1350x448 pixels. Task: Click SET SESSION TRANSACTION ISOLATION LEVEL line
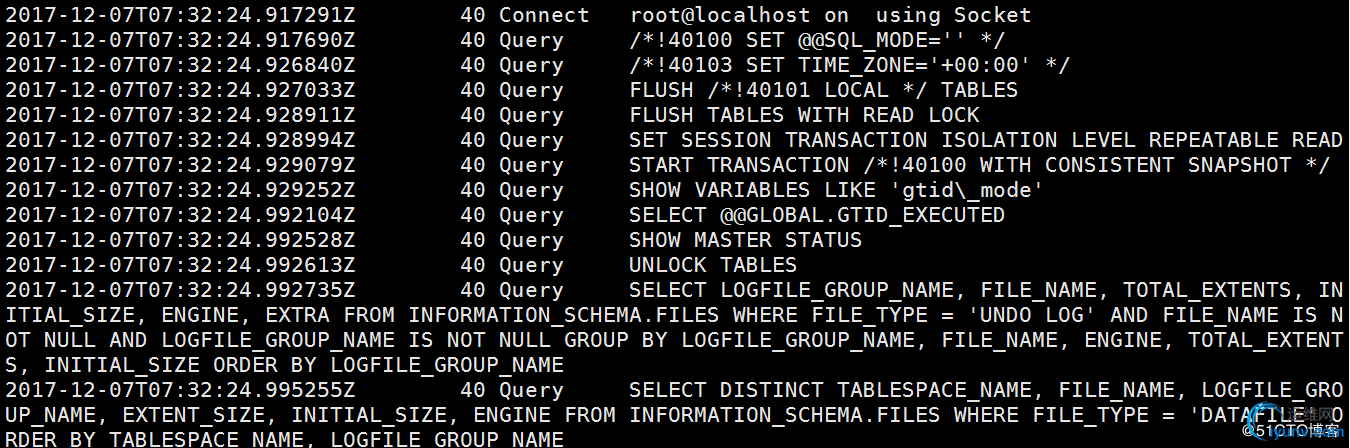(x=986, y=140)
